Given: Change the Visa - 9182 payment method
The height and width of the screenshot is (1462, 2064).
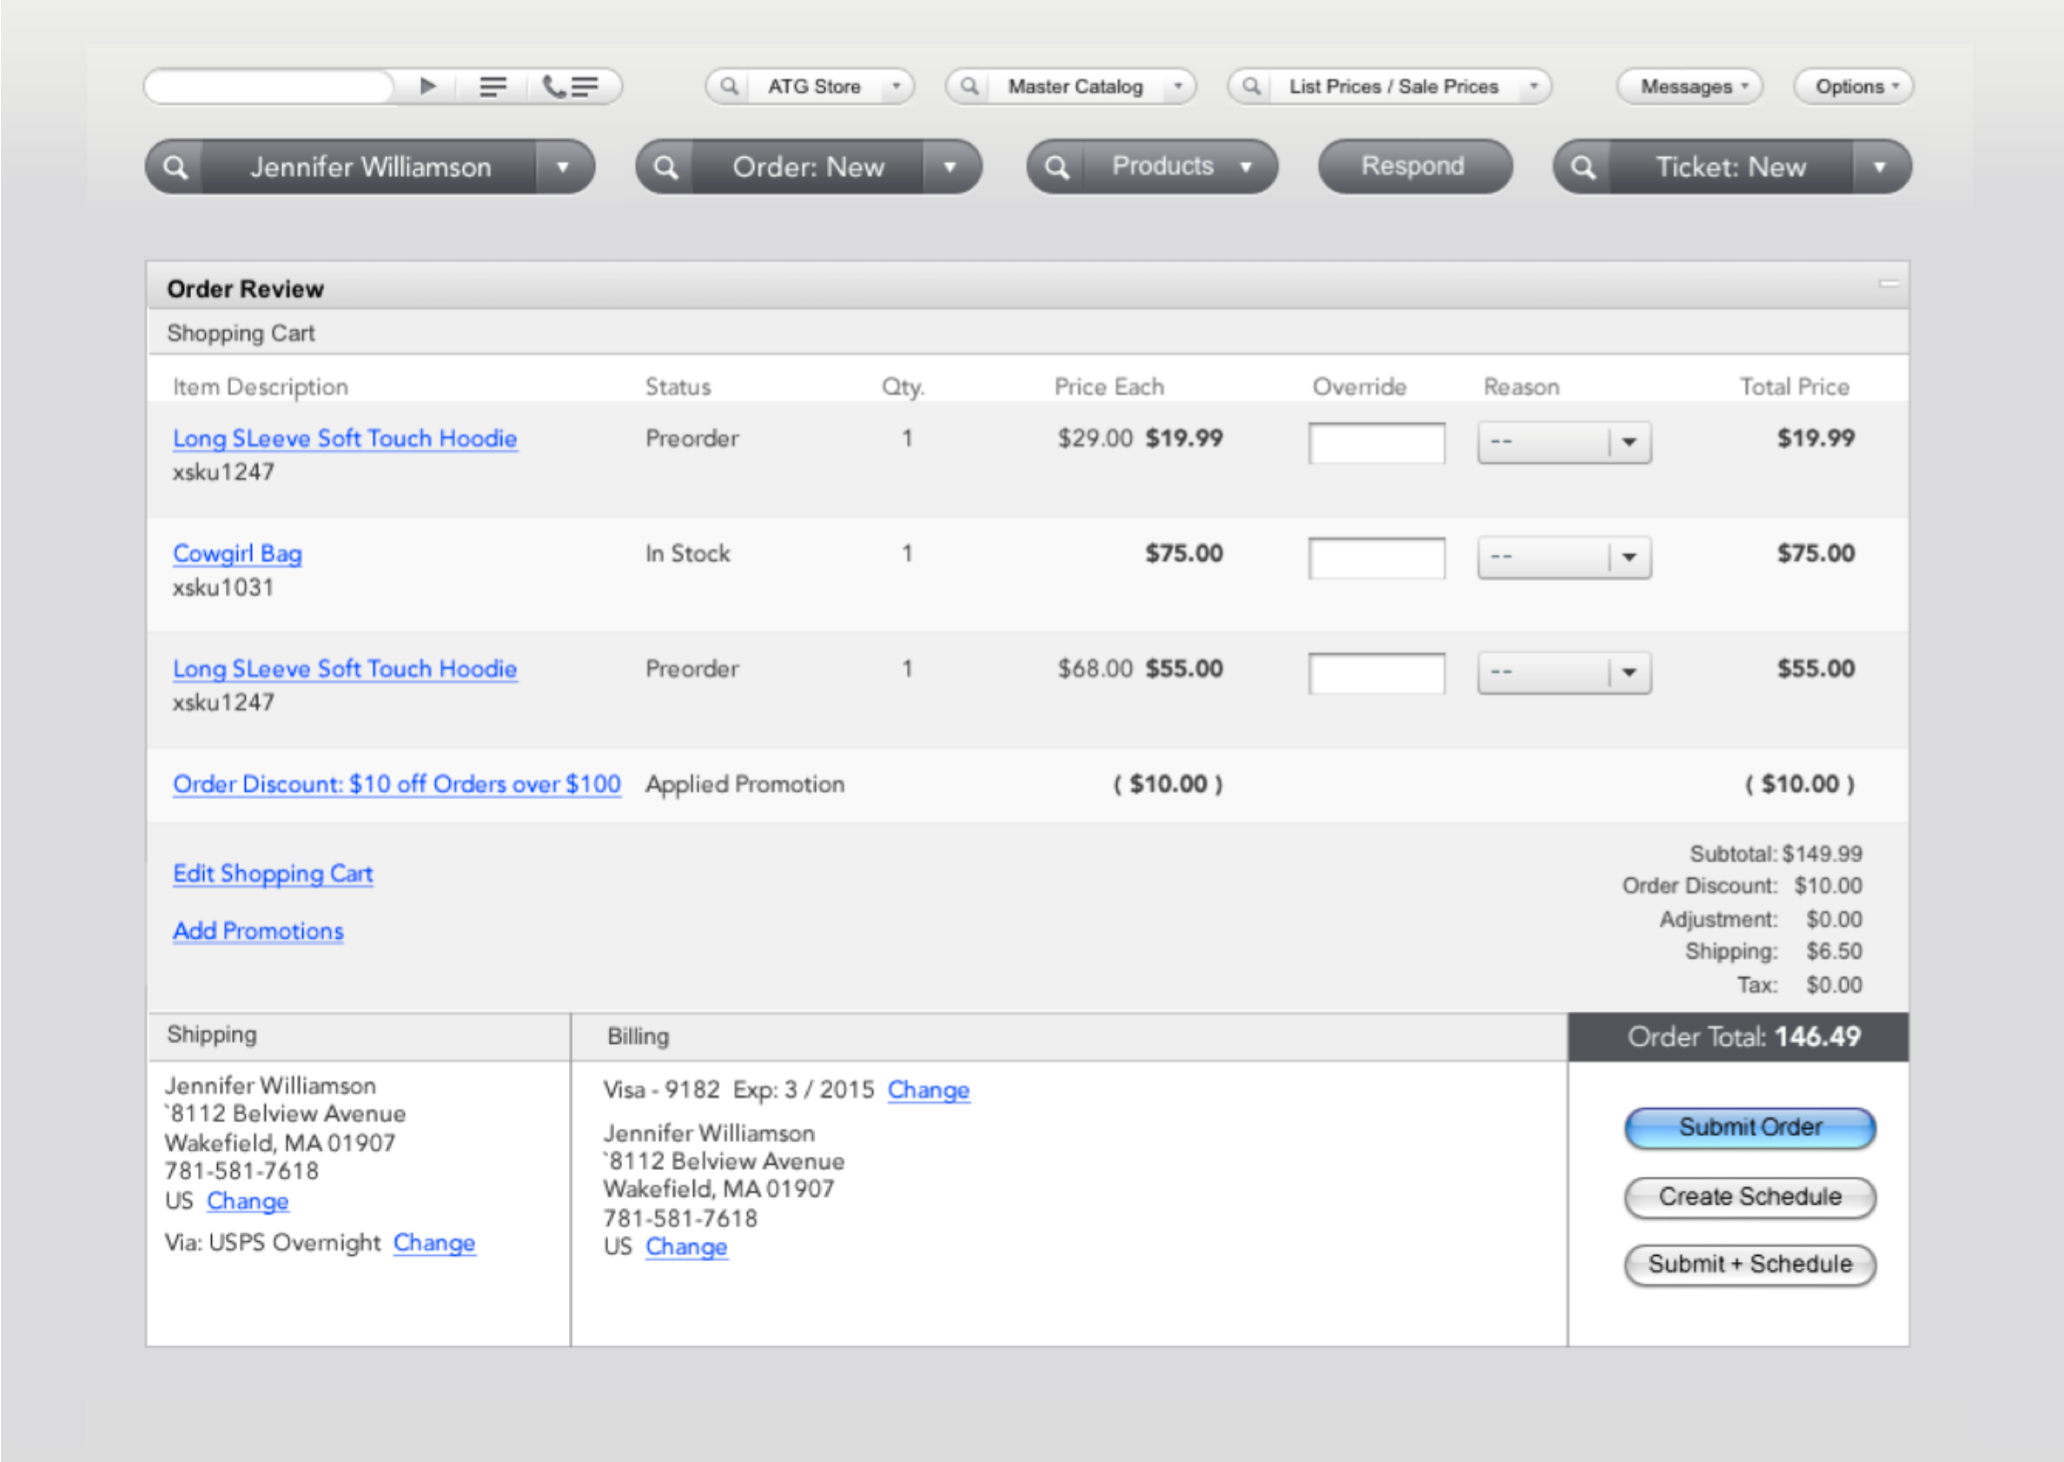Looking at the screenshot, I should pyautogui.click(x=929, y=1090).
